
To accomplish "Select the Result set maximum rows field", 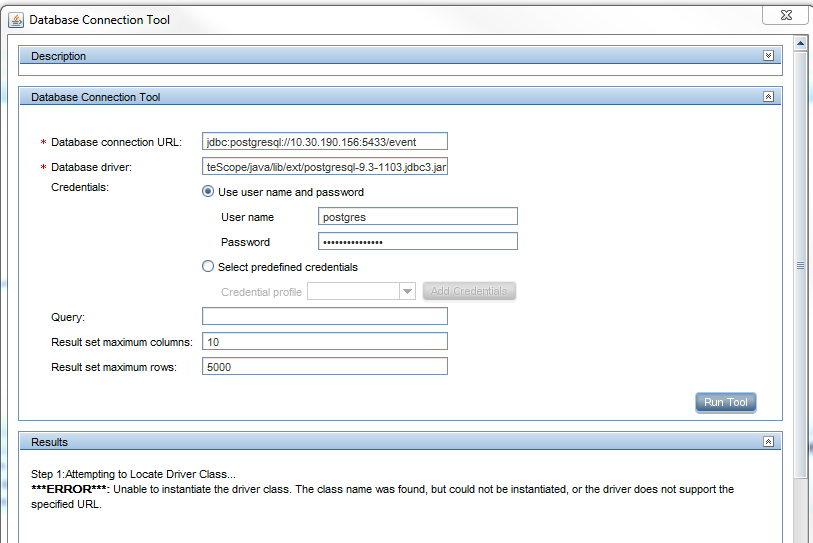I will (x=324, y=367).
